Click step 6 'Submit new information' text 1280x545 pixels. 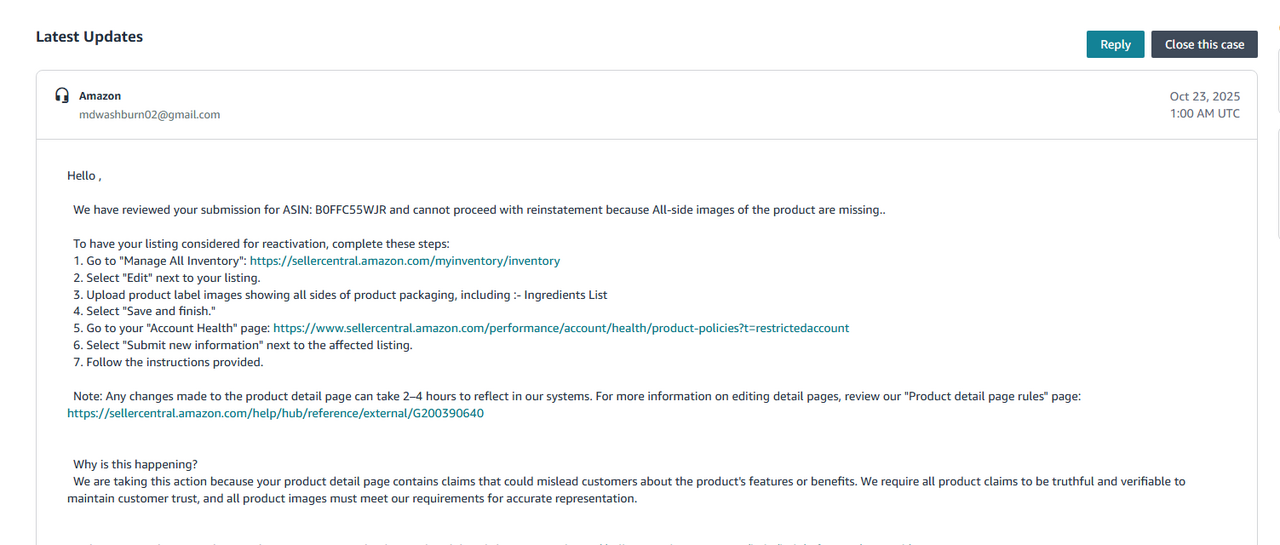point(243,345)
